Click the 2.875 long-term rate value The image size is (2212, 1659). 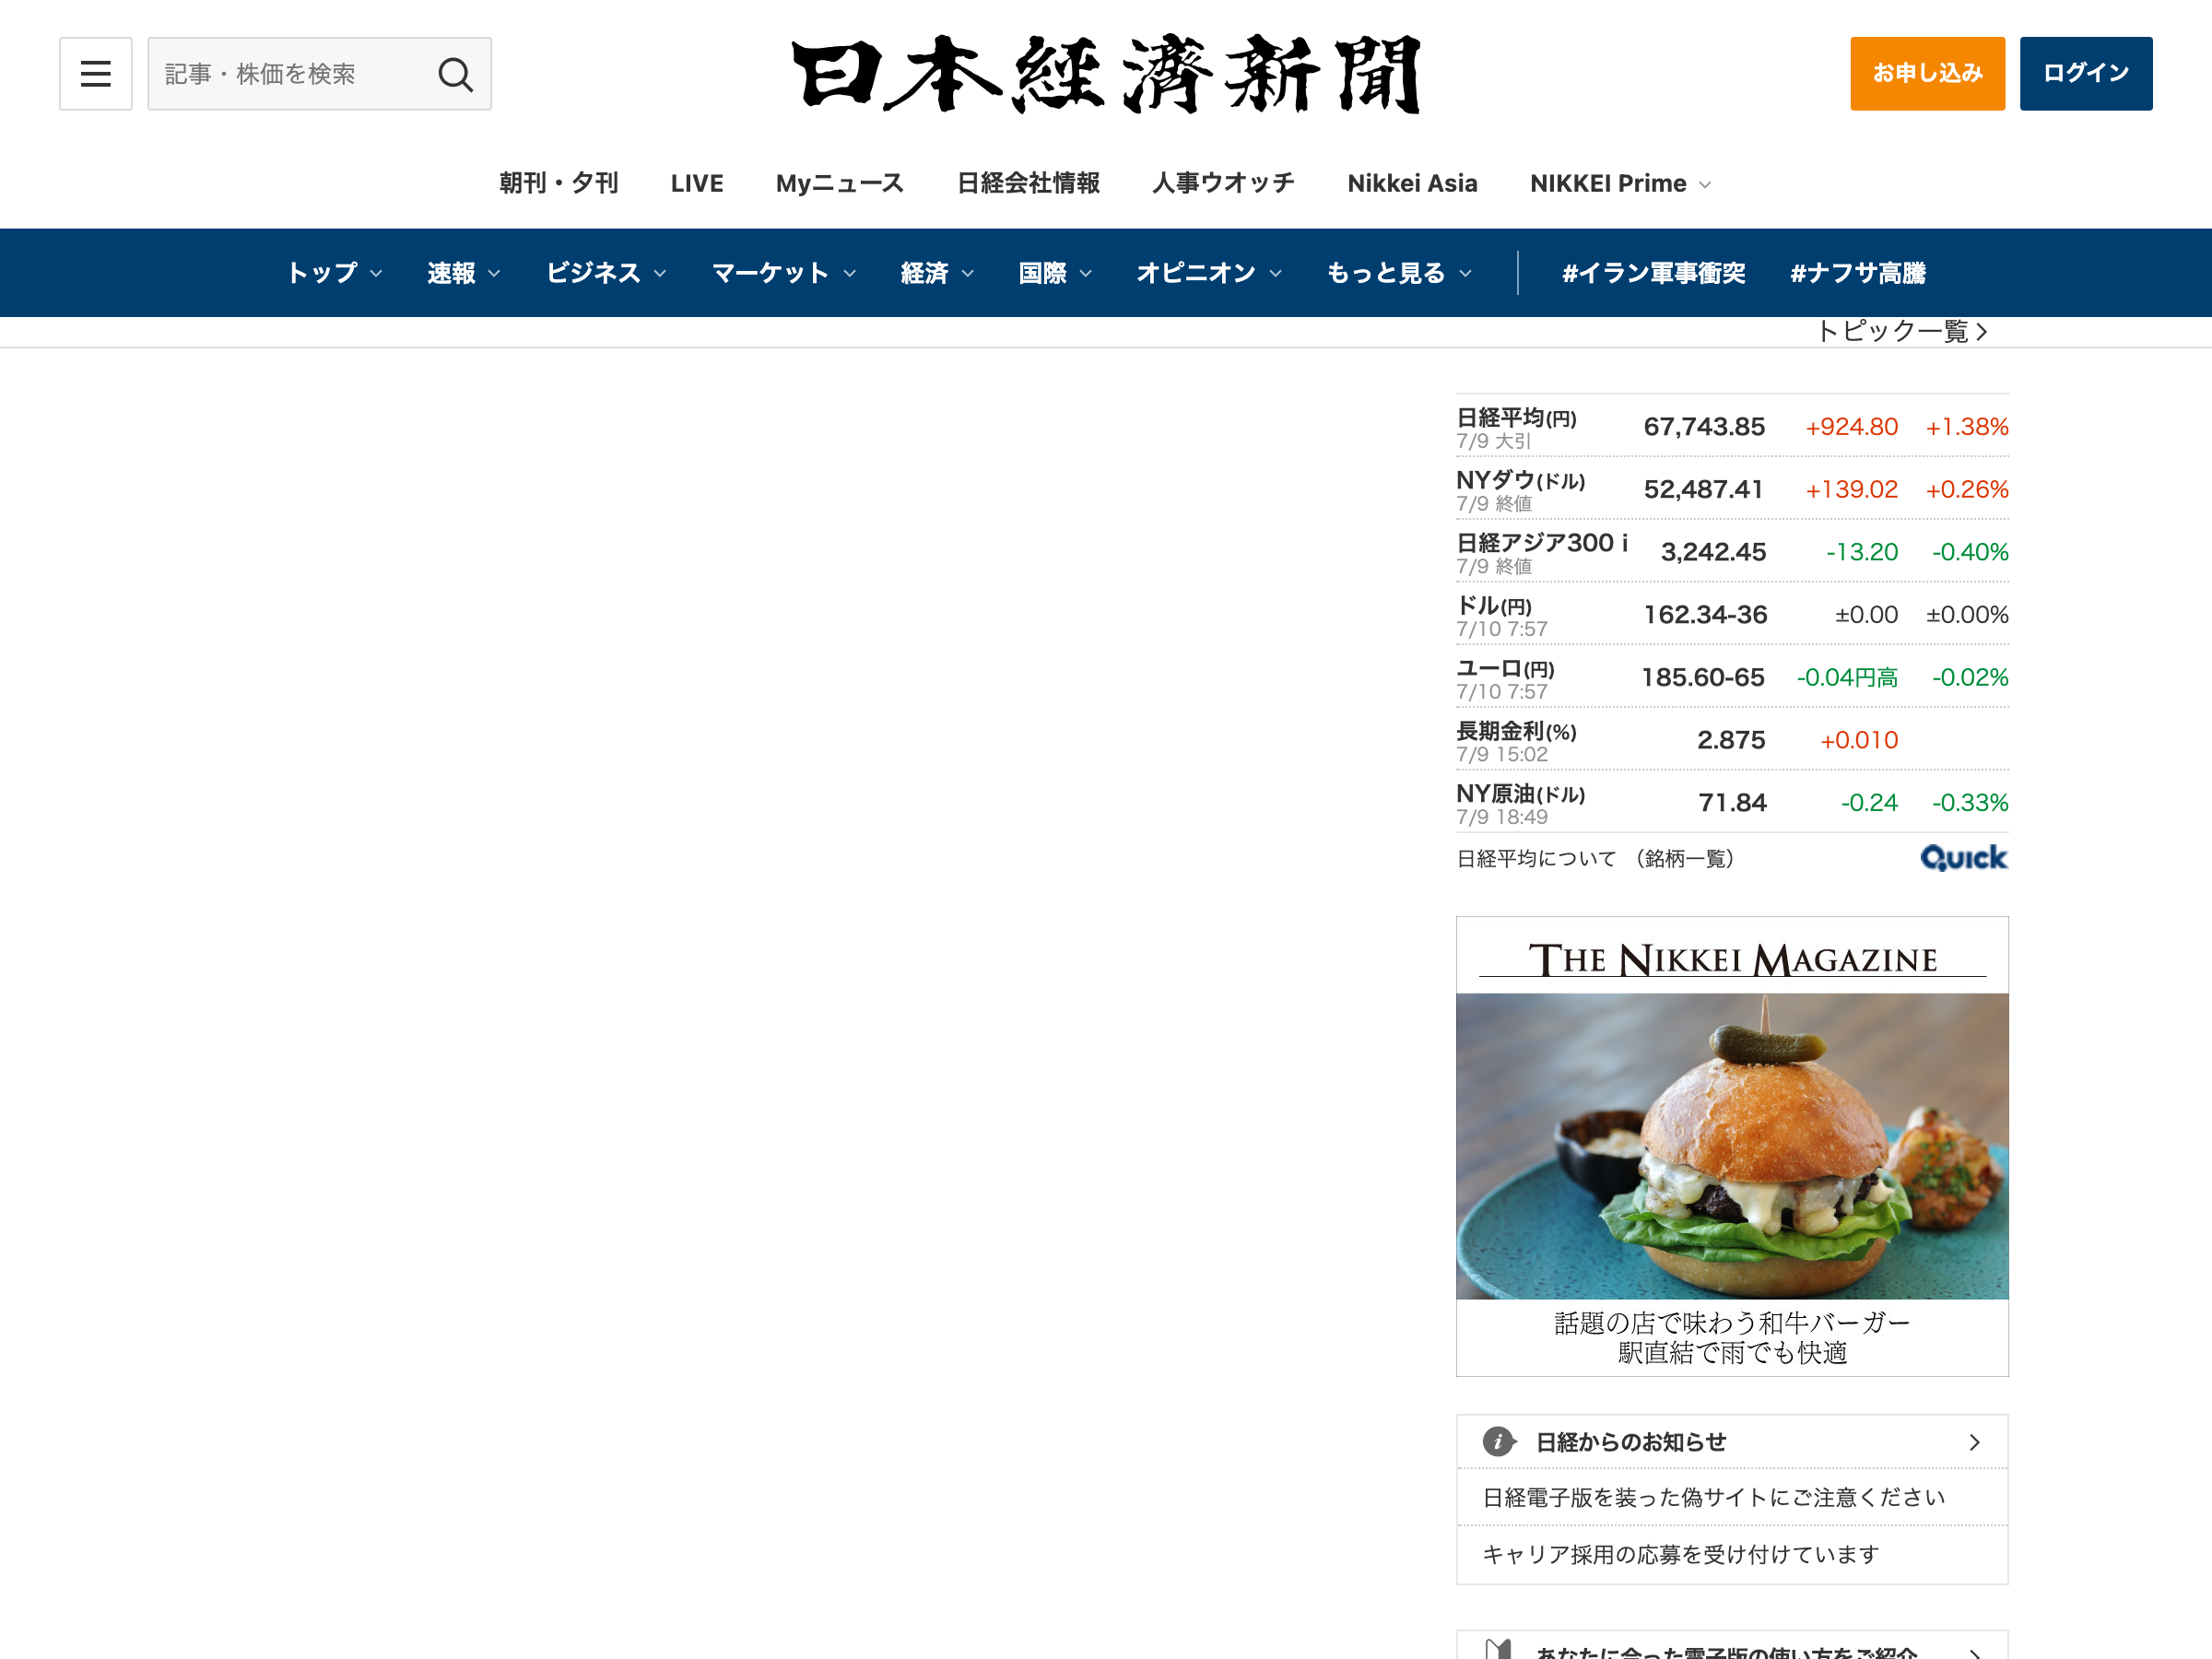1731,740
